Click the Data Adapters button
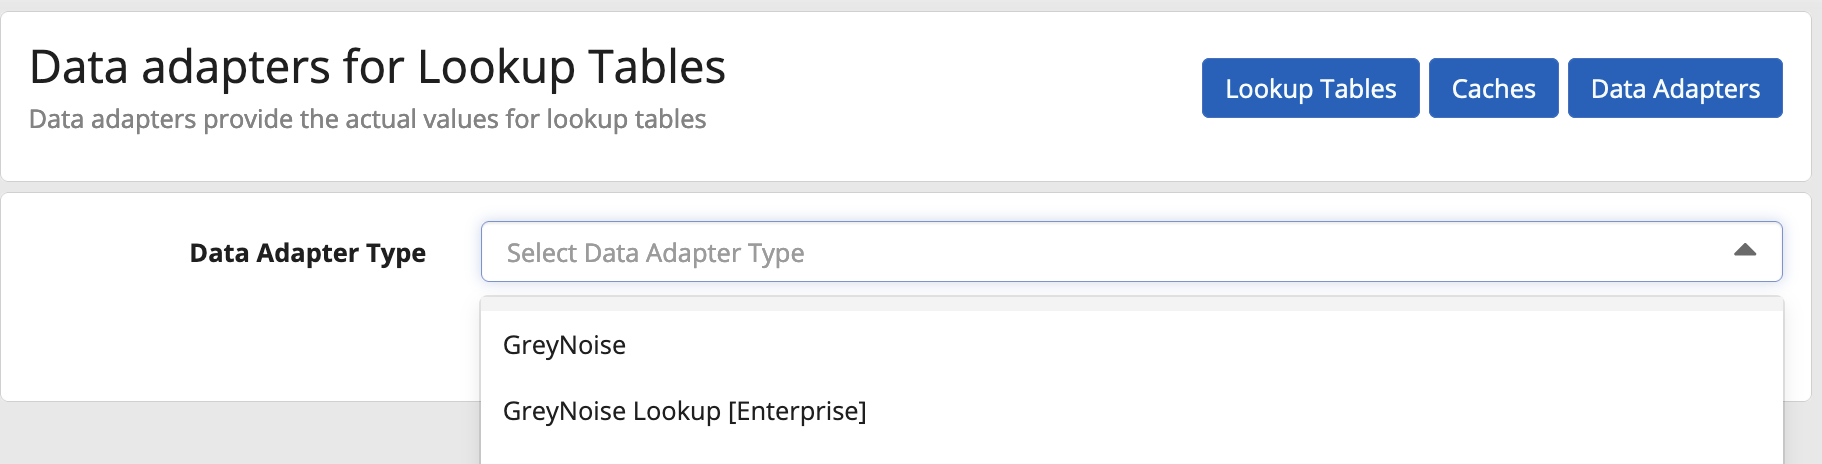 click(x=1675, y=88)
